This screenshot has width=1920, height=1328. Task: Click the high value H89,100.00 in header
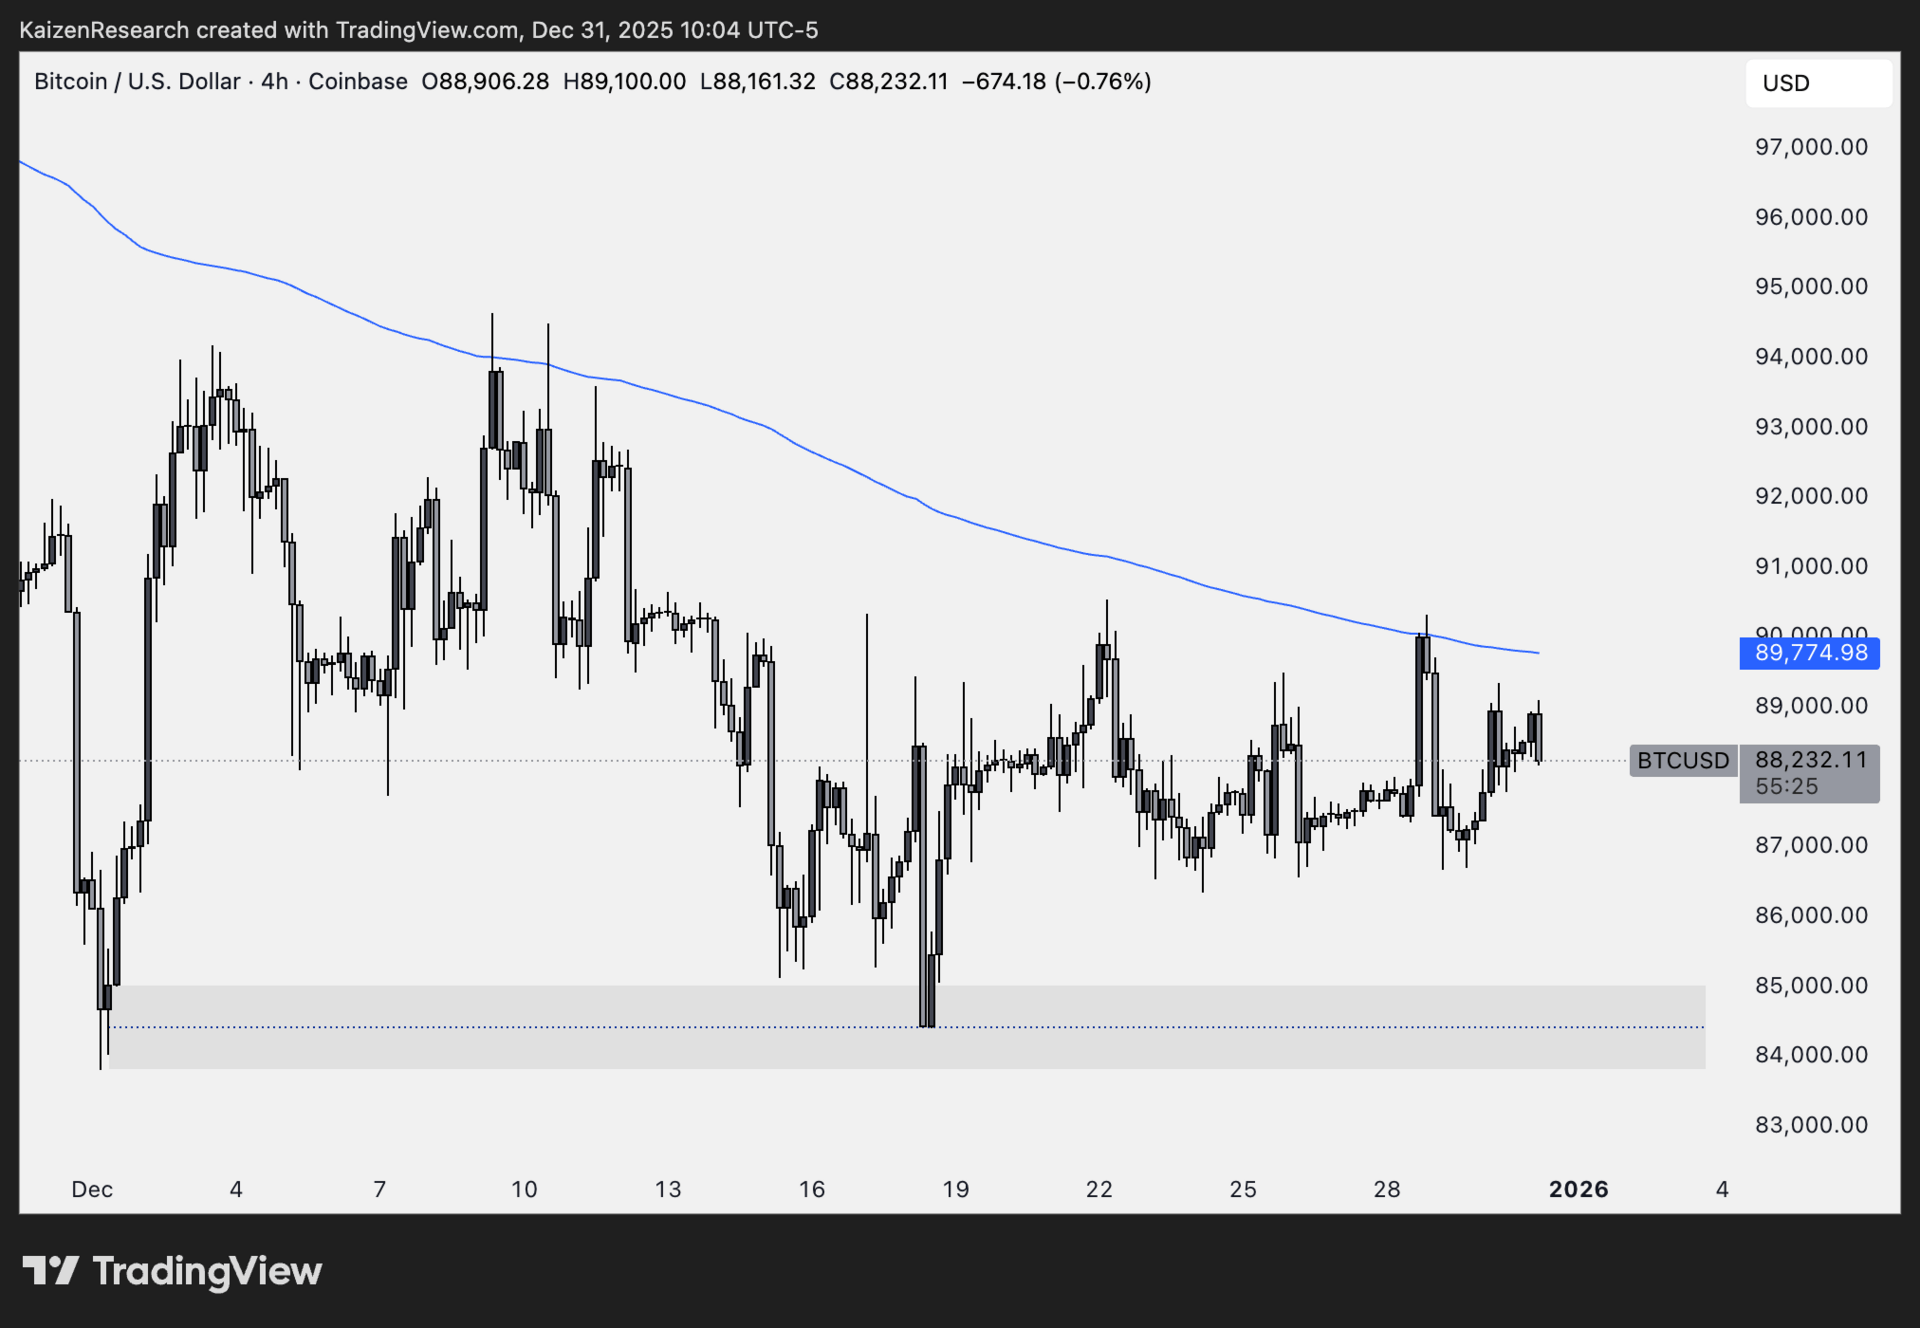[624, 81]
